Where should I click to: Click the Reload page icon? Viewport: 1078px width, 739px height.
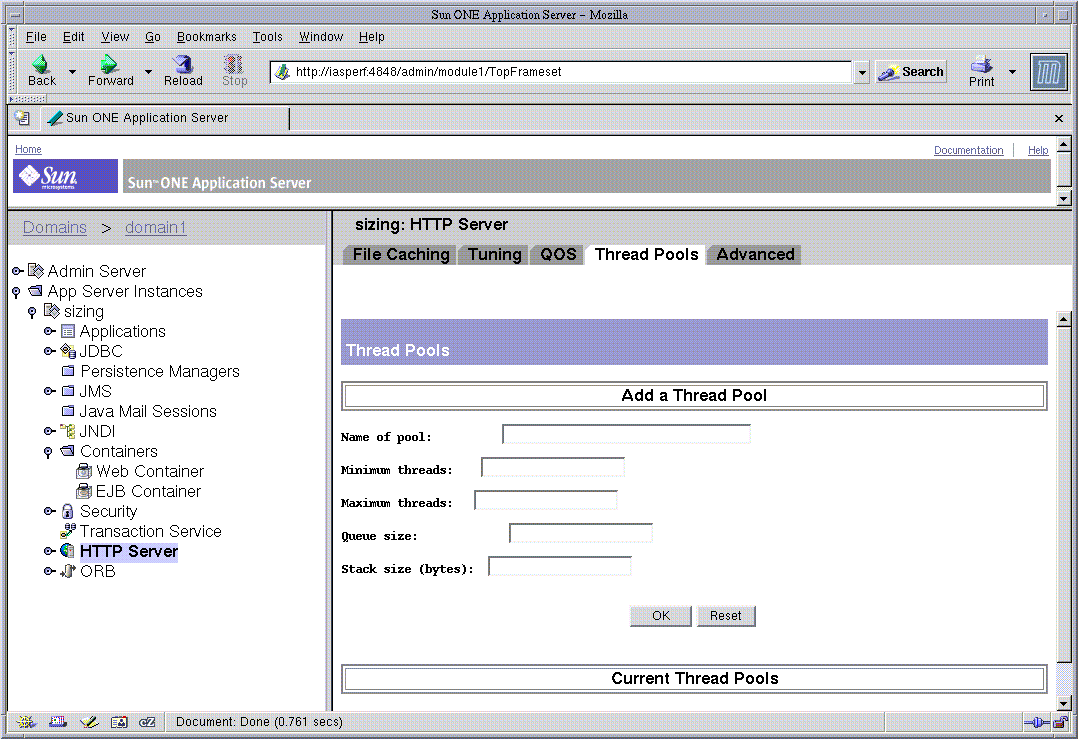[x=183, y=64]
